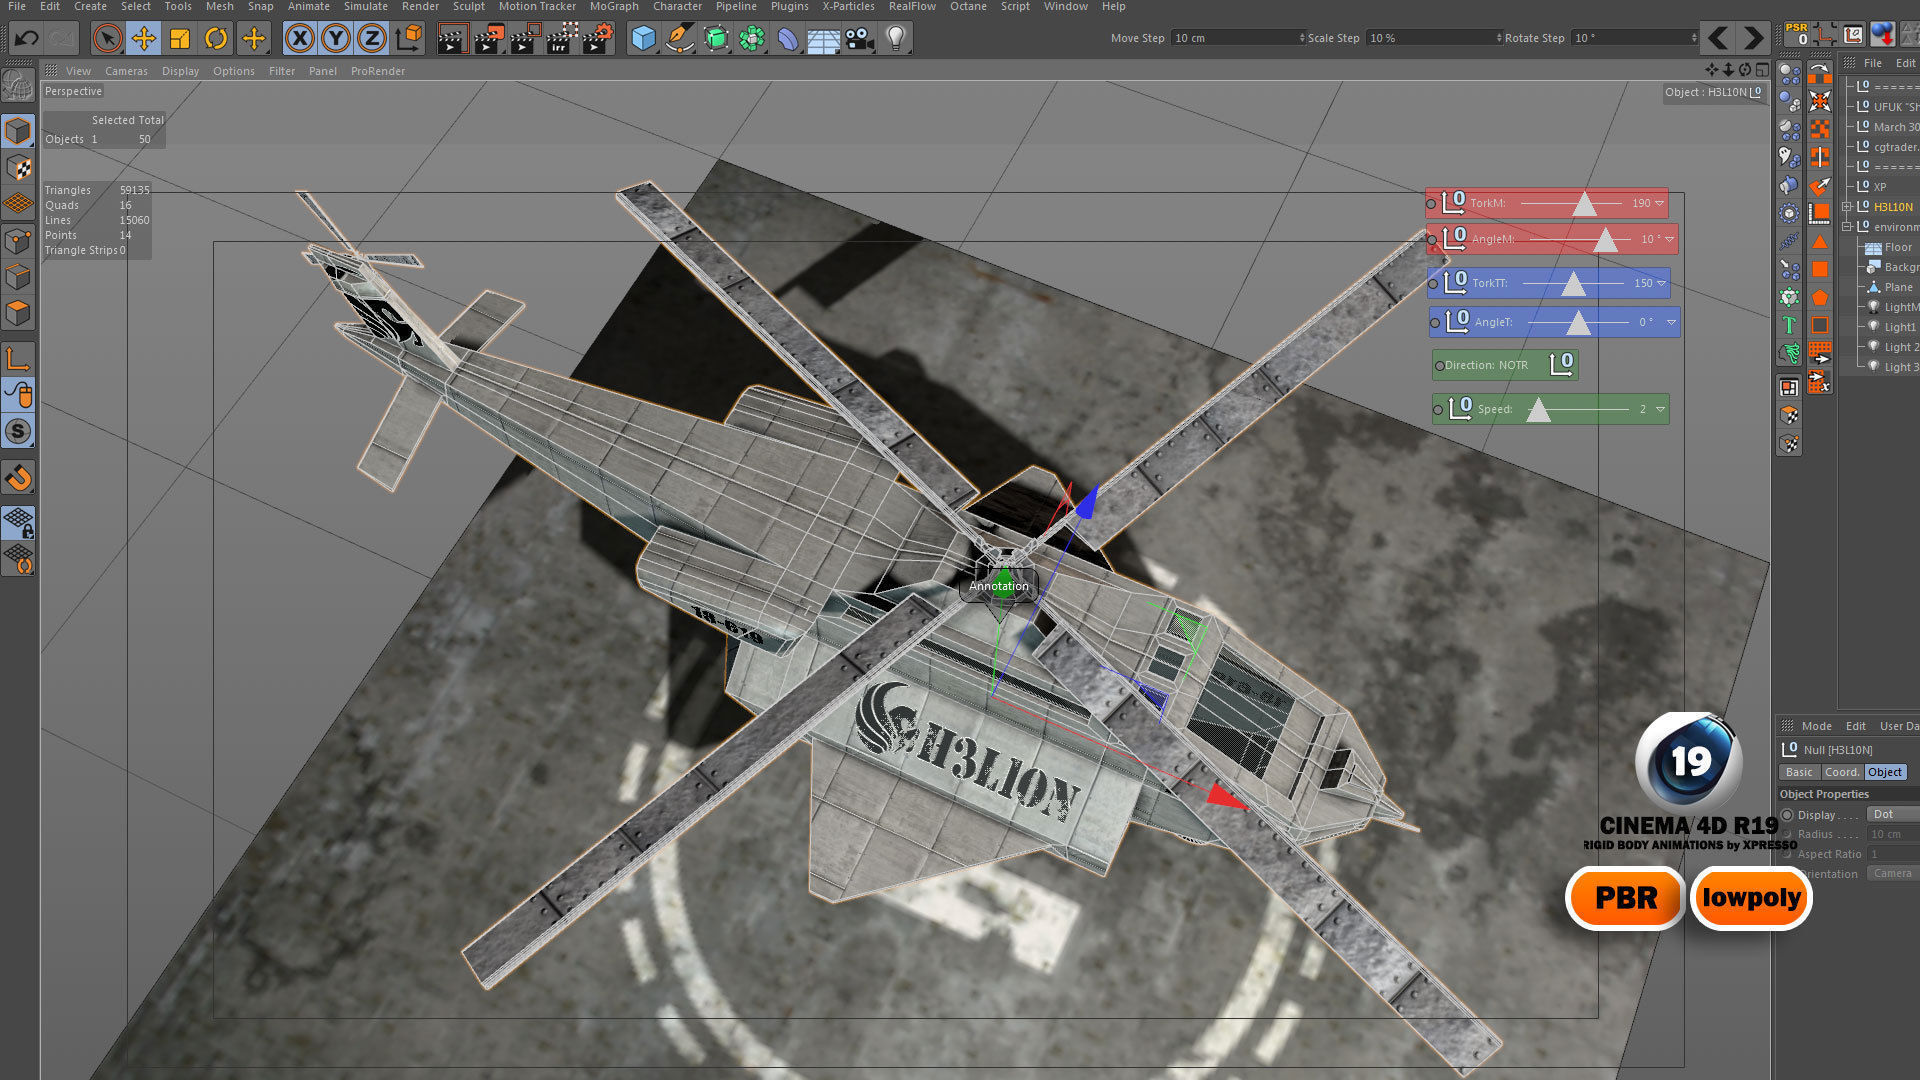Activate the Move tool in top toolbar

(144, 39)
